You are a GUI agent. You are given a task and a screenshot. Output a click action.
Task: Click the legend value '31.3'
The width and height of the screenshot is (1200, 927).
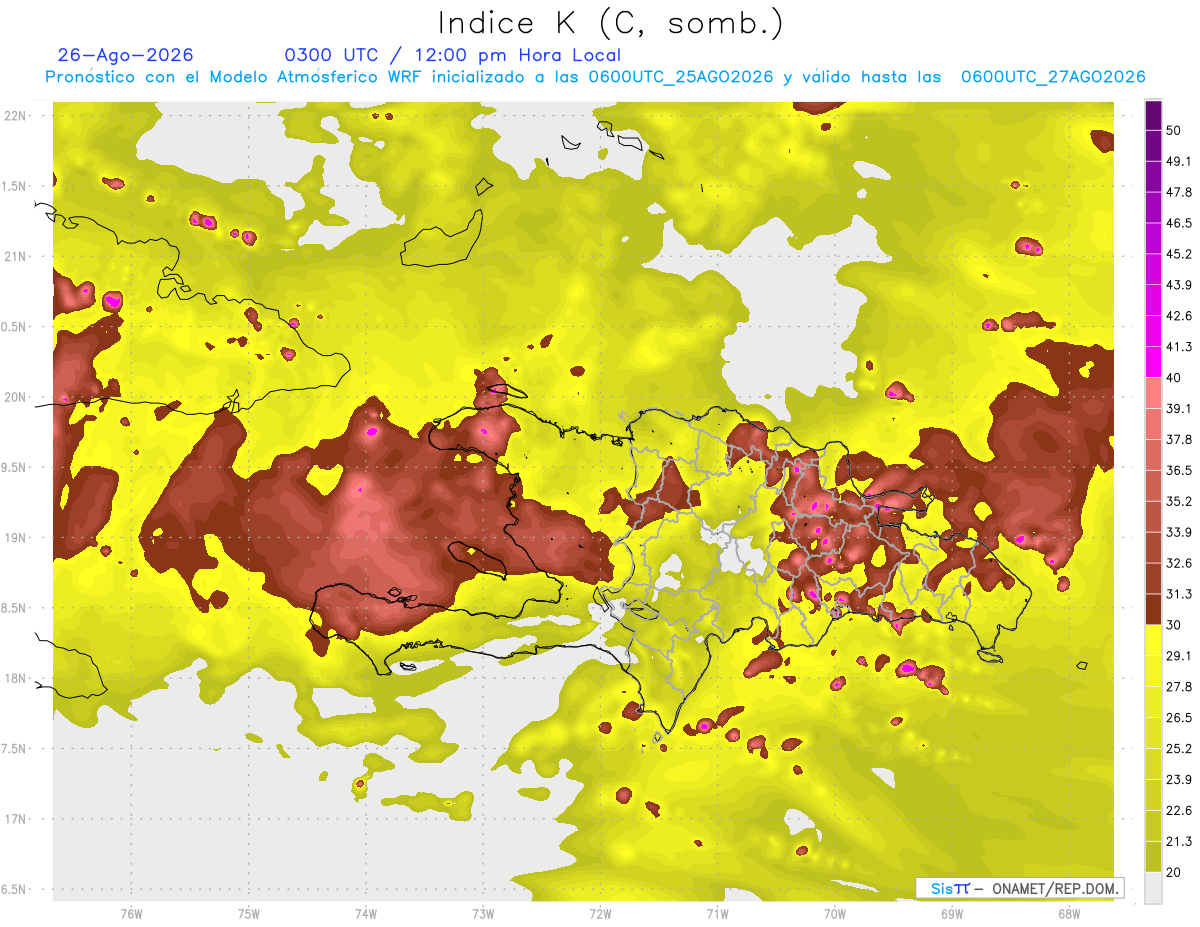point(1178,594)
